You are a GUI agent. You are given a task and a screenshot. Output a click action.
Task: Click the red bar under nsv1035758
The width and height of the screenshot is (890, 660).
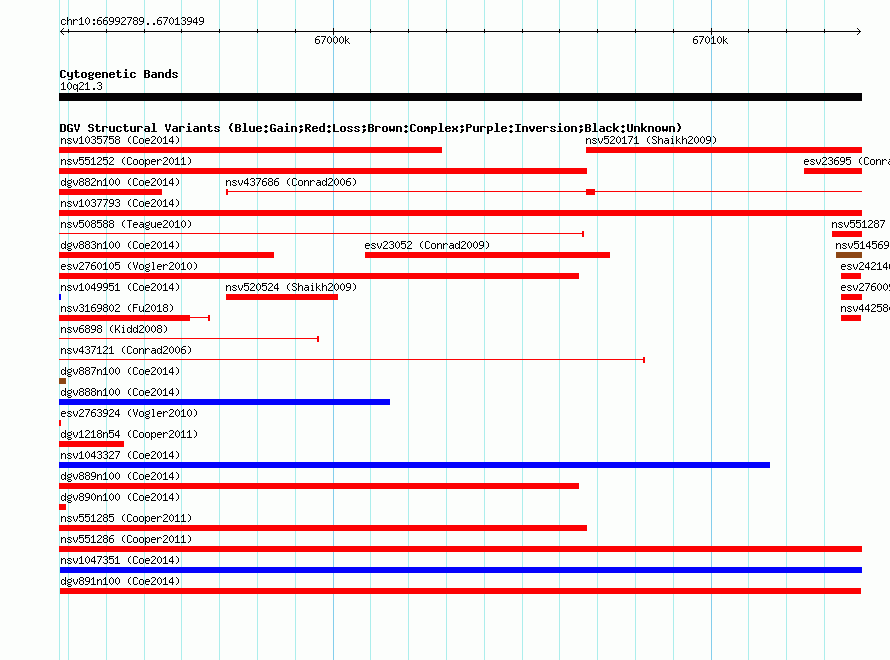tap(250, 150)
